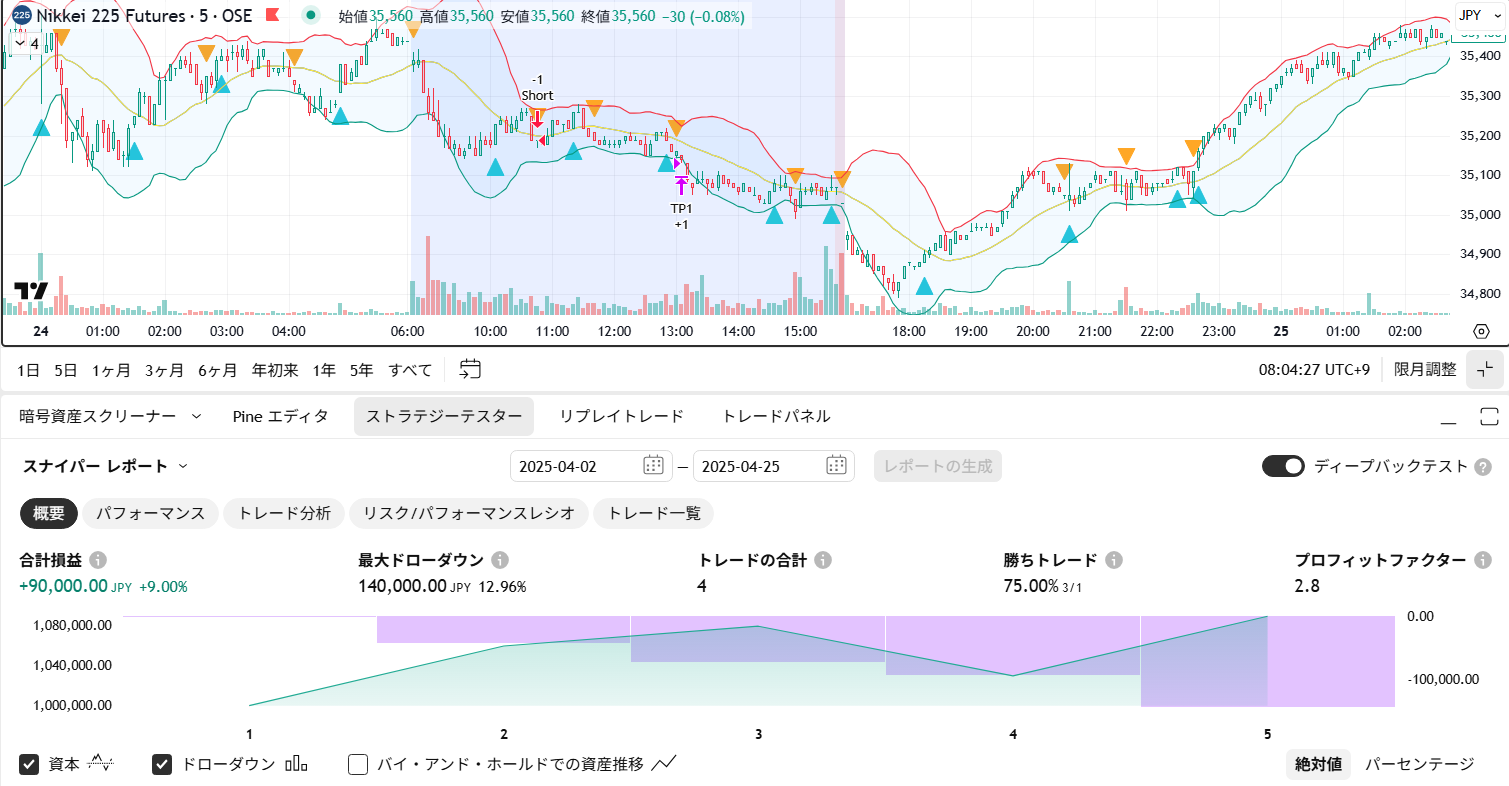This screenshot has height=786, width=1509.
Task: Open the トレード分析 report tab
Action: (284, 514)
